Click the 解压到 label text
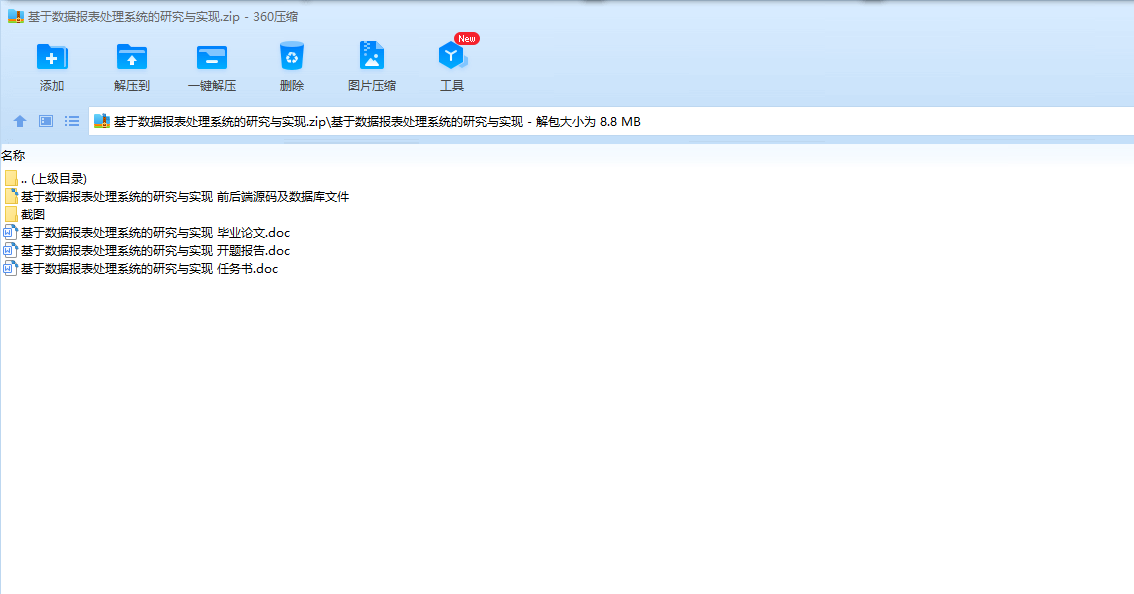1134x594 pixels. [x=132, y=85]
